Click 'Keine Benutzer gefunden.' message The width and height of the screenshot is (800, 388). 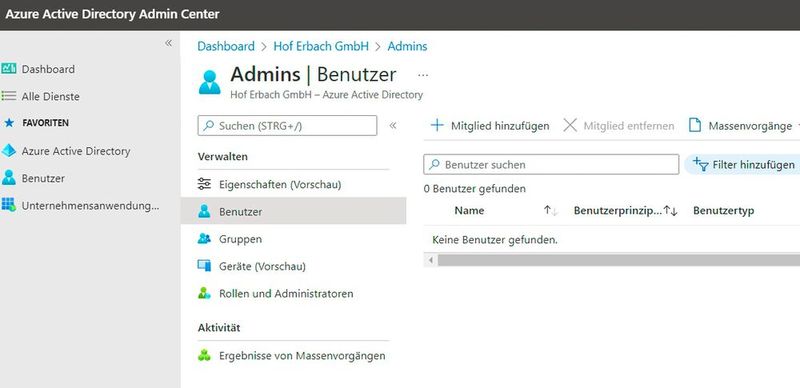495,239
